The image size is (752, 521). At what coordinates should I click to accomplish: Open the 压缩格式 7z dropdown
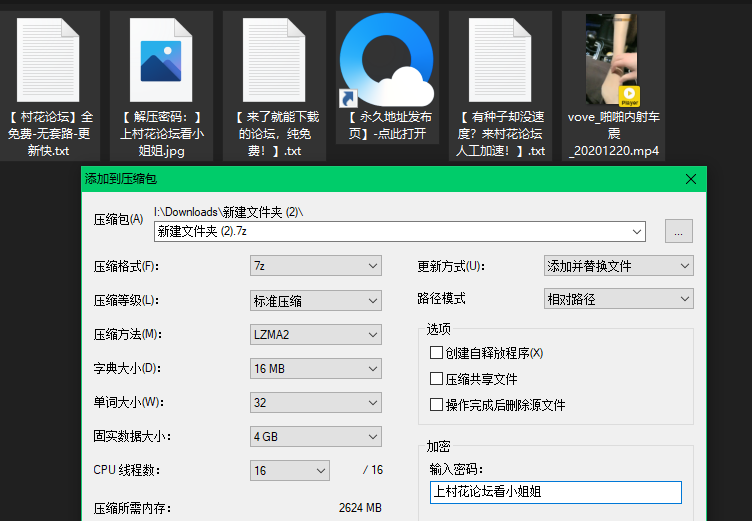(315, 266)
